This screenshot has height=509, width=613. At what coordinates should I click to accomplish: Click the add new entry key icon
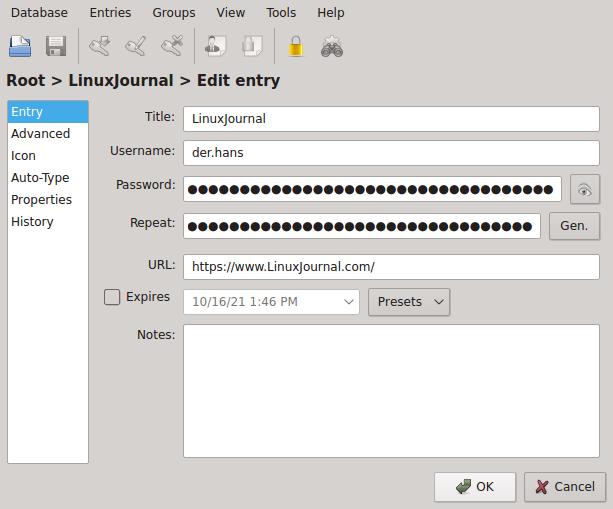[99, 46]
